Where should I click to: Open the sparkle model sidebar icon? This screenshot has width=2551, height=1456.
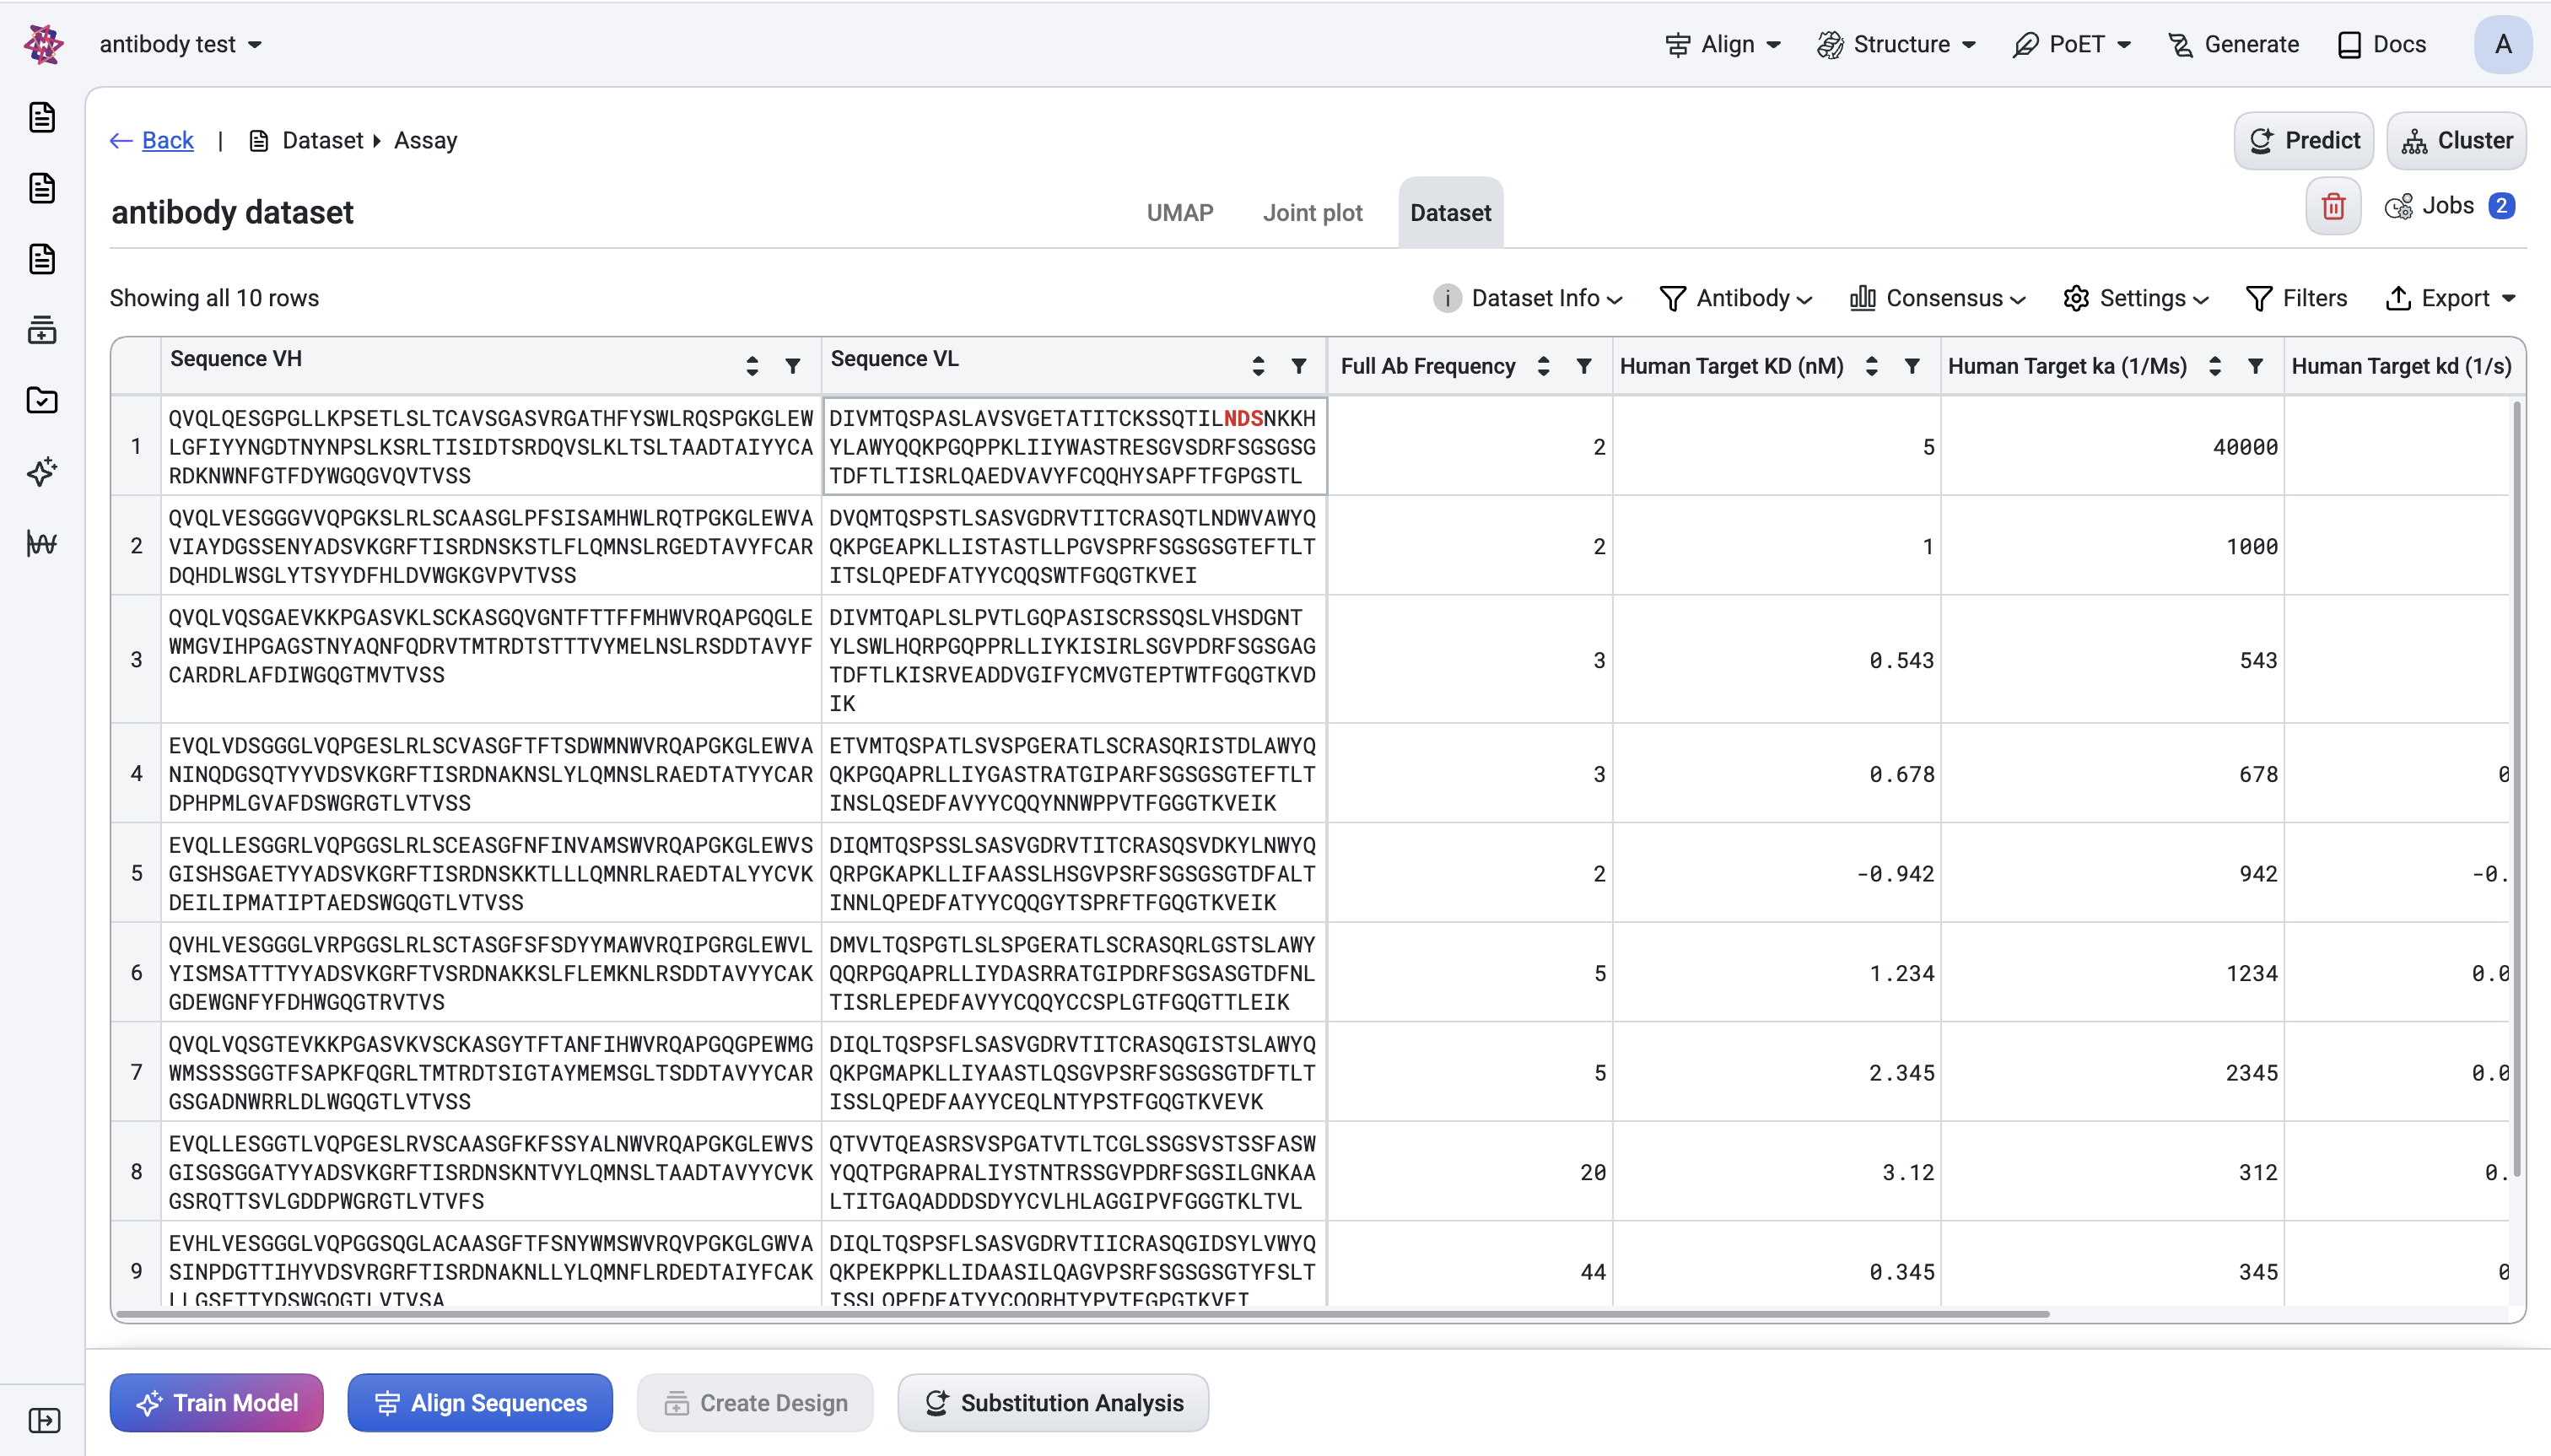point(42,472)
